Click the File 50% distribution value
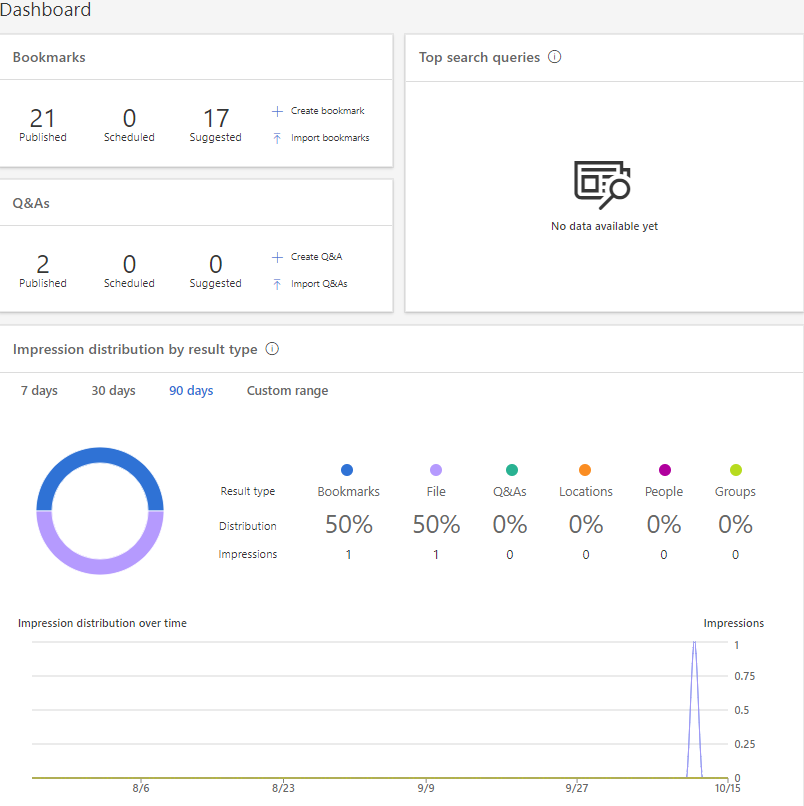Screen dimensions: 804x806 [436, 525]
